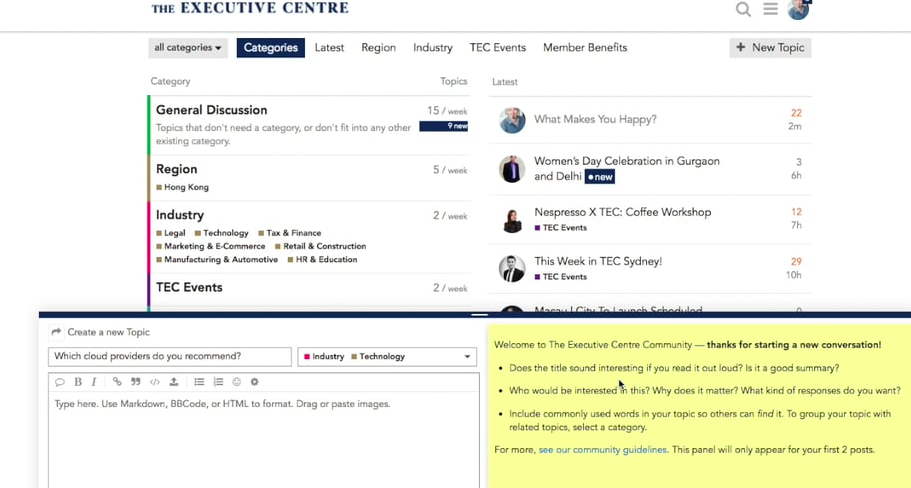Open avatar of What Makes You Happy poster
Screen dimensions: 911x488
point(512,120)
